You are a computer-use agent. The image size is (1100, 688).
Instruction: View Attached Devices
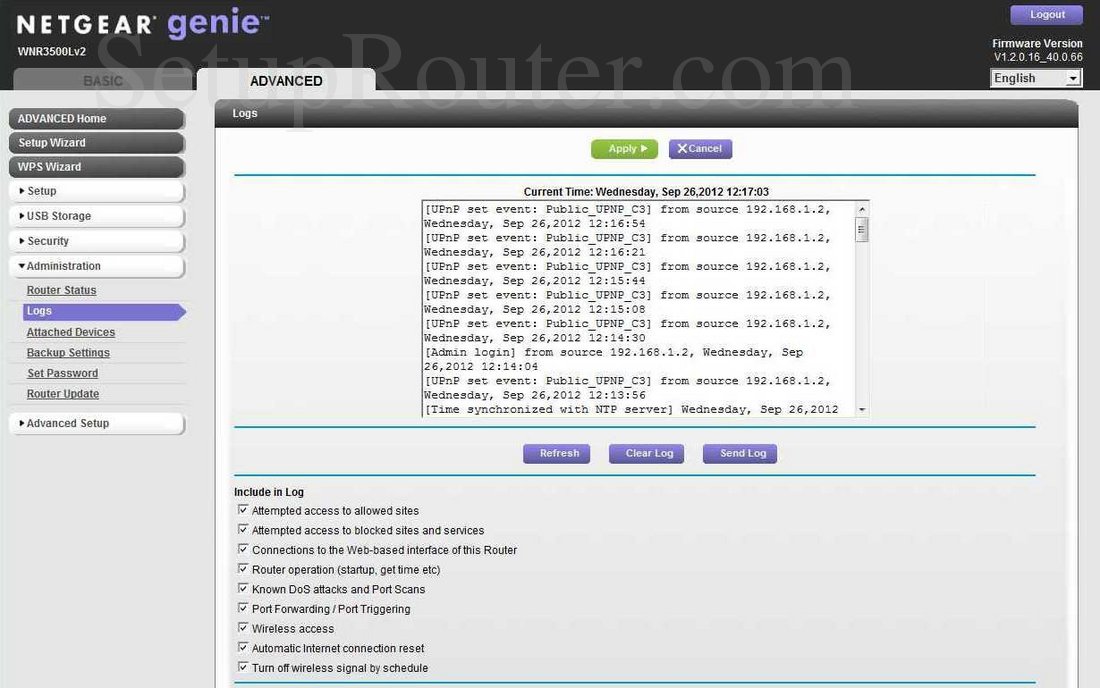click(x=70, y=331)
